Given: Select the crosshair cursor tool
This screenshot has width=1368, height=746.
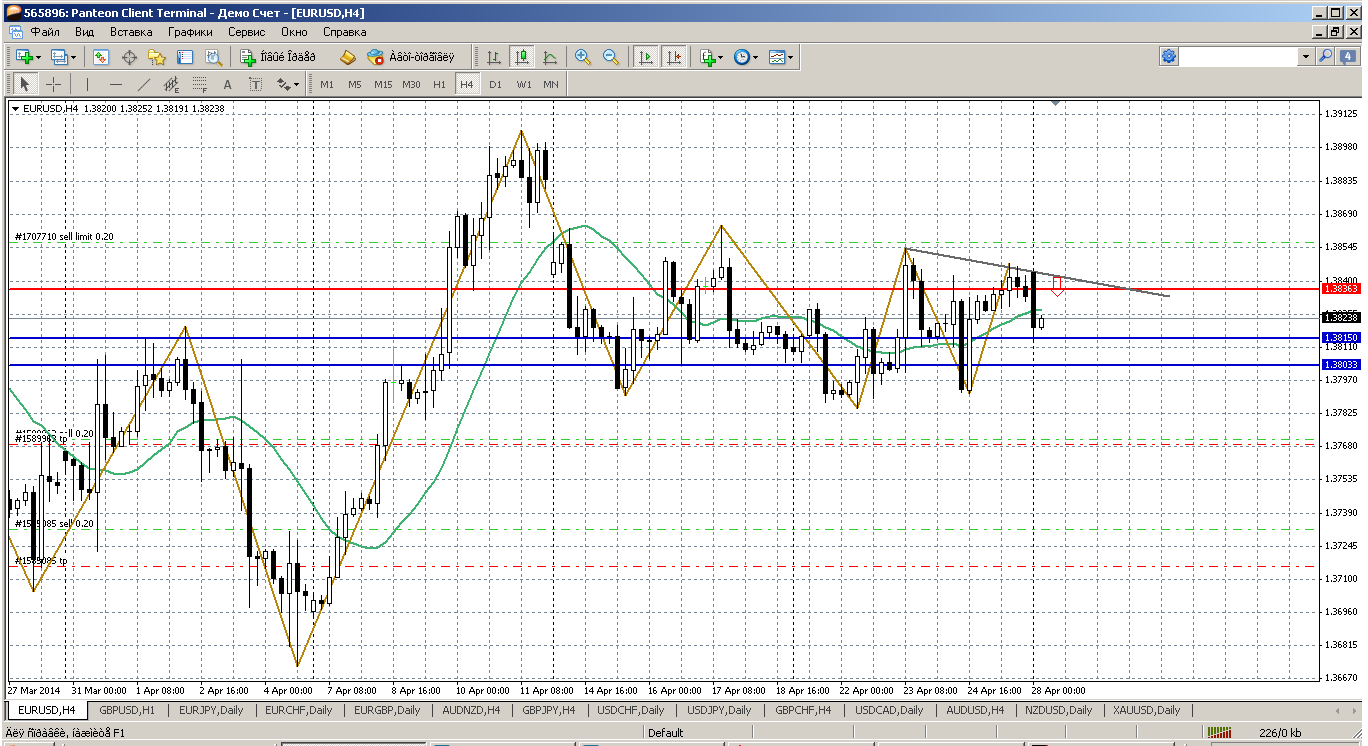Looking at the screenshot, I should pos(53,84).
